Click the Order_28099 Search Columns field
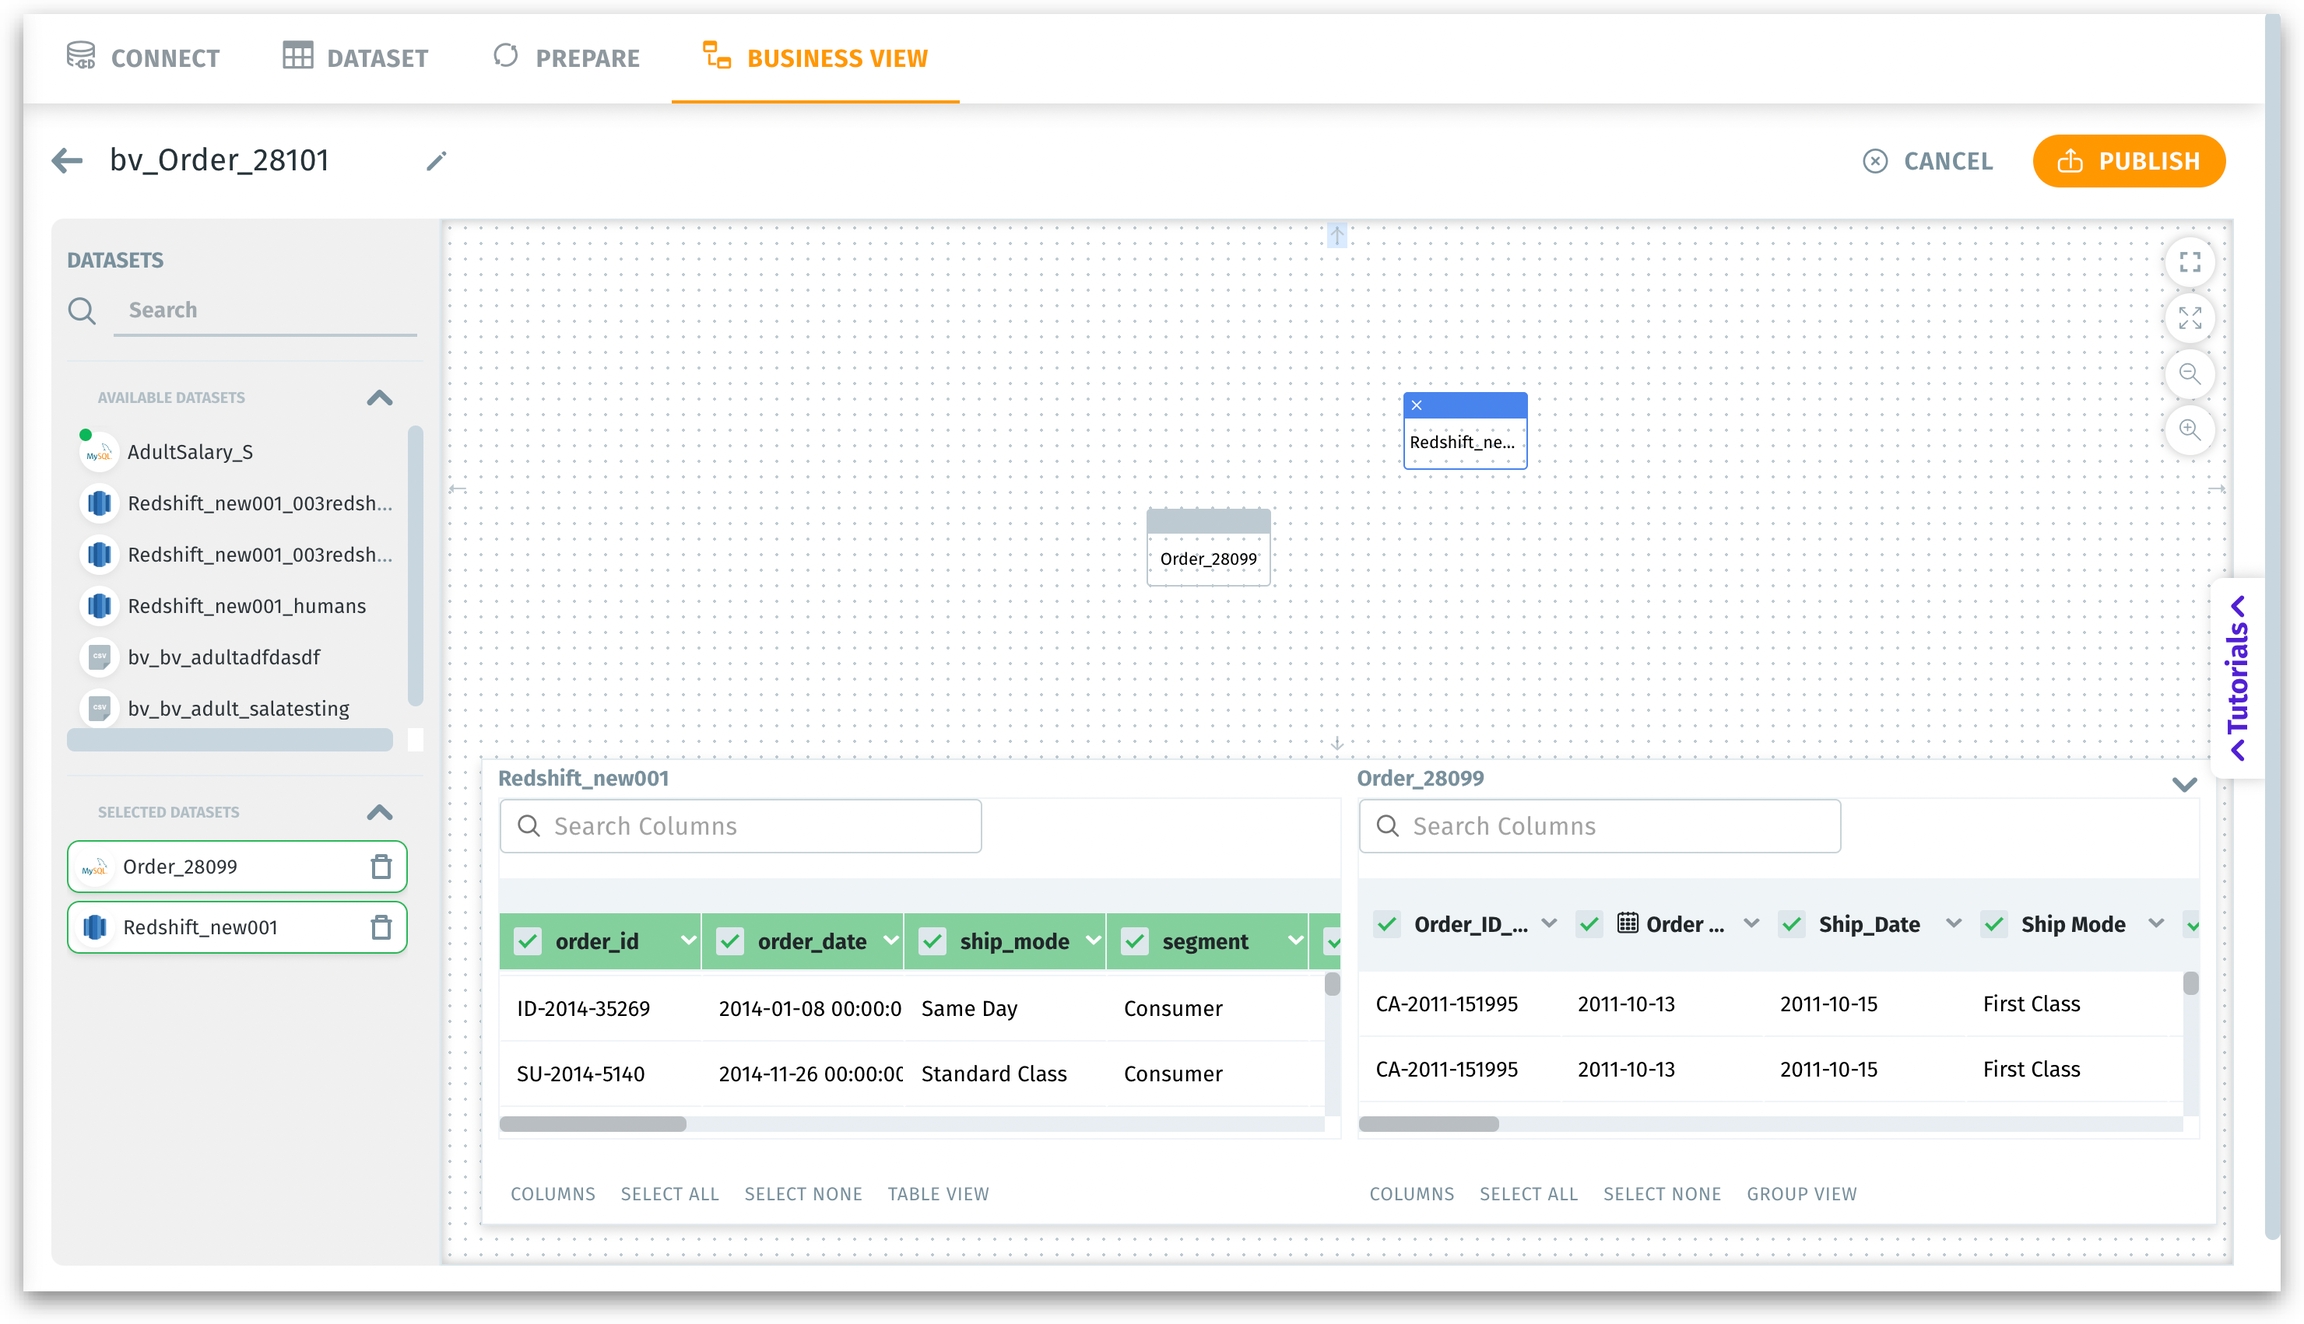 [x=1600, y=826]
